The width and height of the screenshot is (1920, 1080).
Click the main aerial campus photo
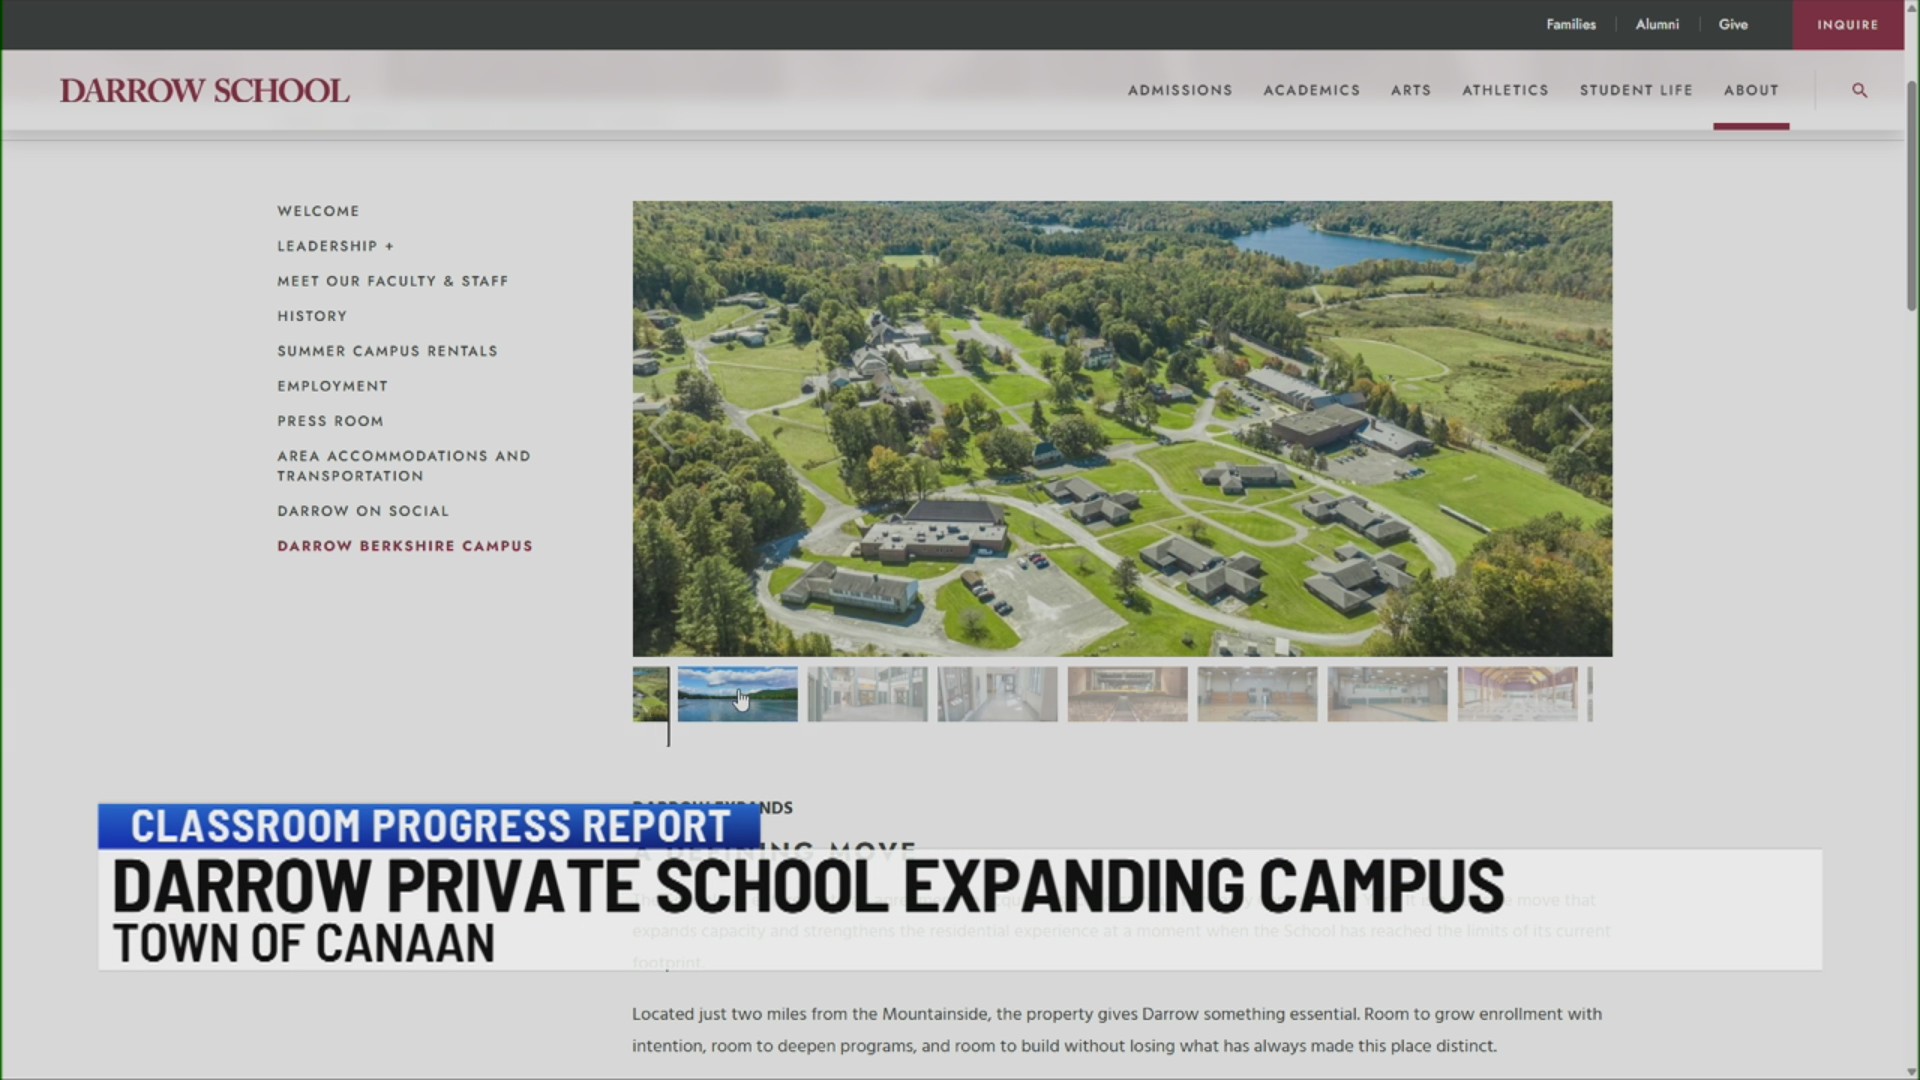tap(1122, 429)
